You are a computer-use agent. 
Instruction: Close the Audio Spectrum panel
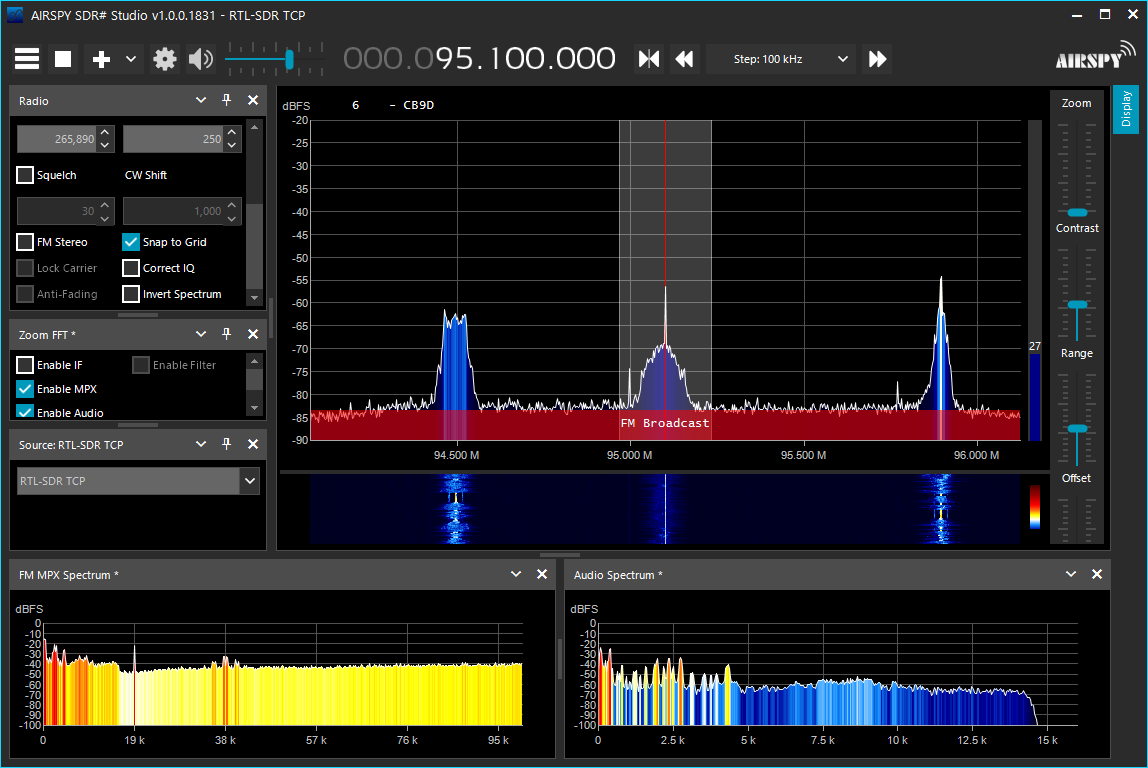point(1097,574)
